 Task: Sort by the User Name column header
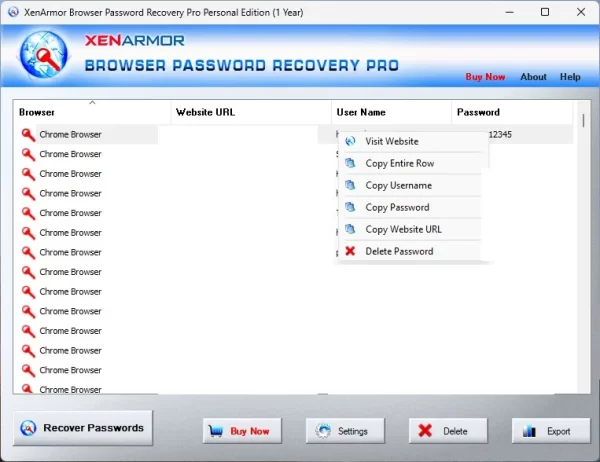click(391, 112)
